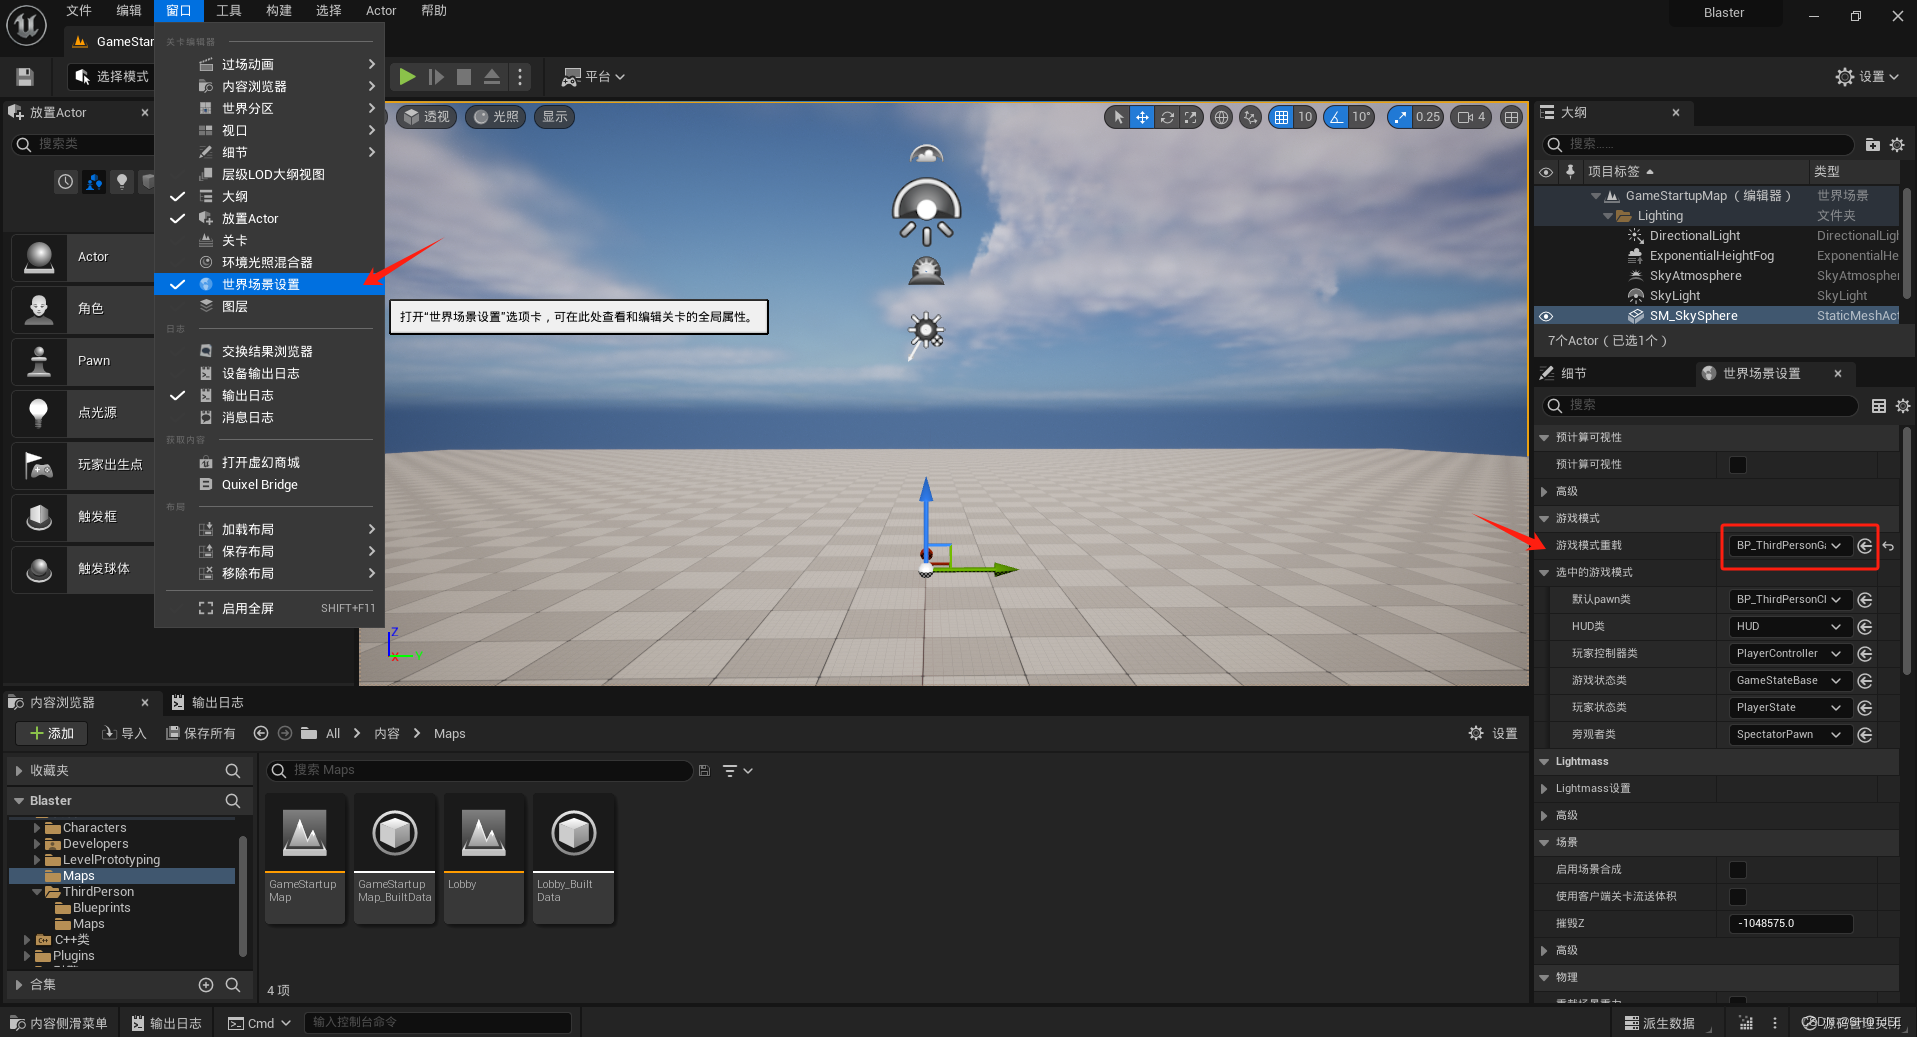Open Derived Data status bar button
Viewport: 1917px width, 1037px height.
coord(1660,1023)
